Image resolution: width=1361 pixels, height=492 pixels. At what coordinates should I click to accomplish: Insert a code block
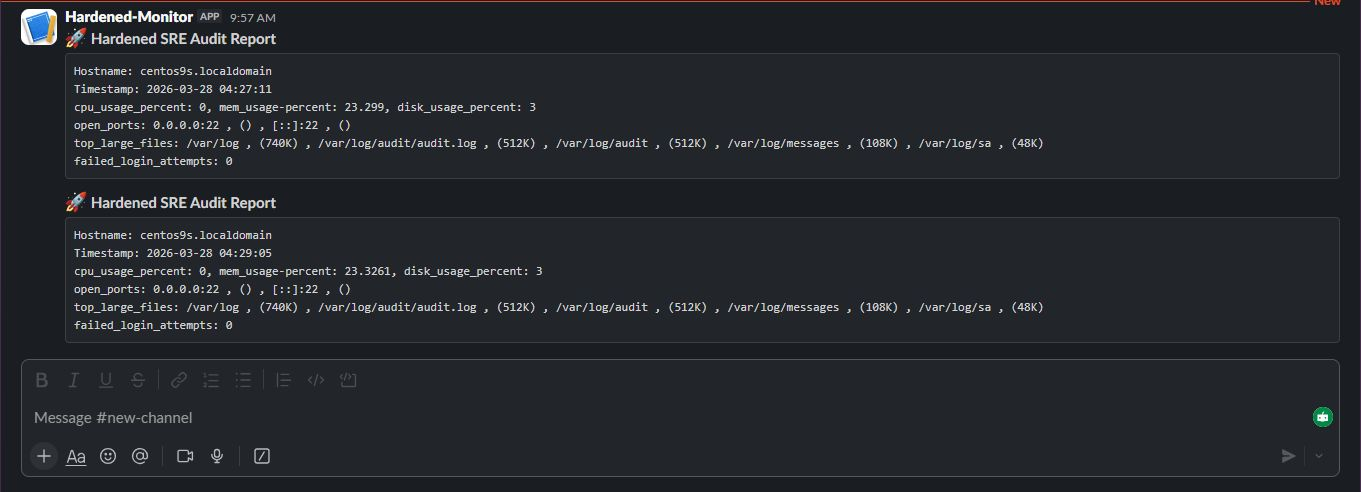coord(349,380)
